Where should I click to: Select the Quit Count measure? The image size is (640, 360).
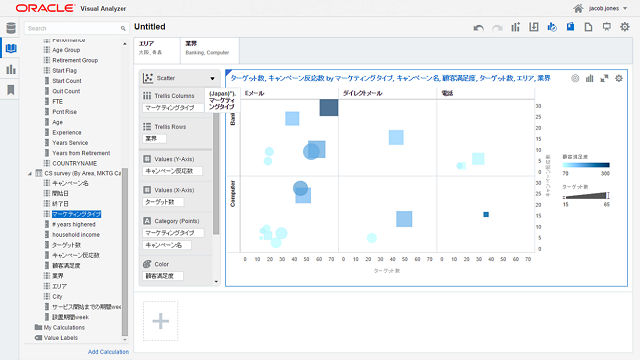tap(66, 91)
